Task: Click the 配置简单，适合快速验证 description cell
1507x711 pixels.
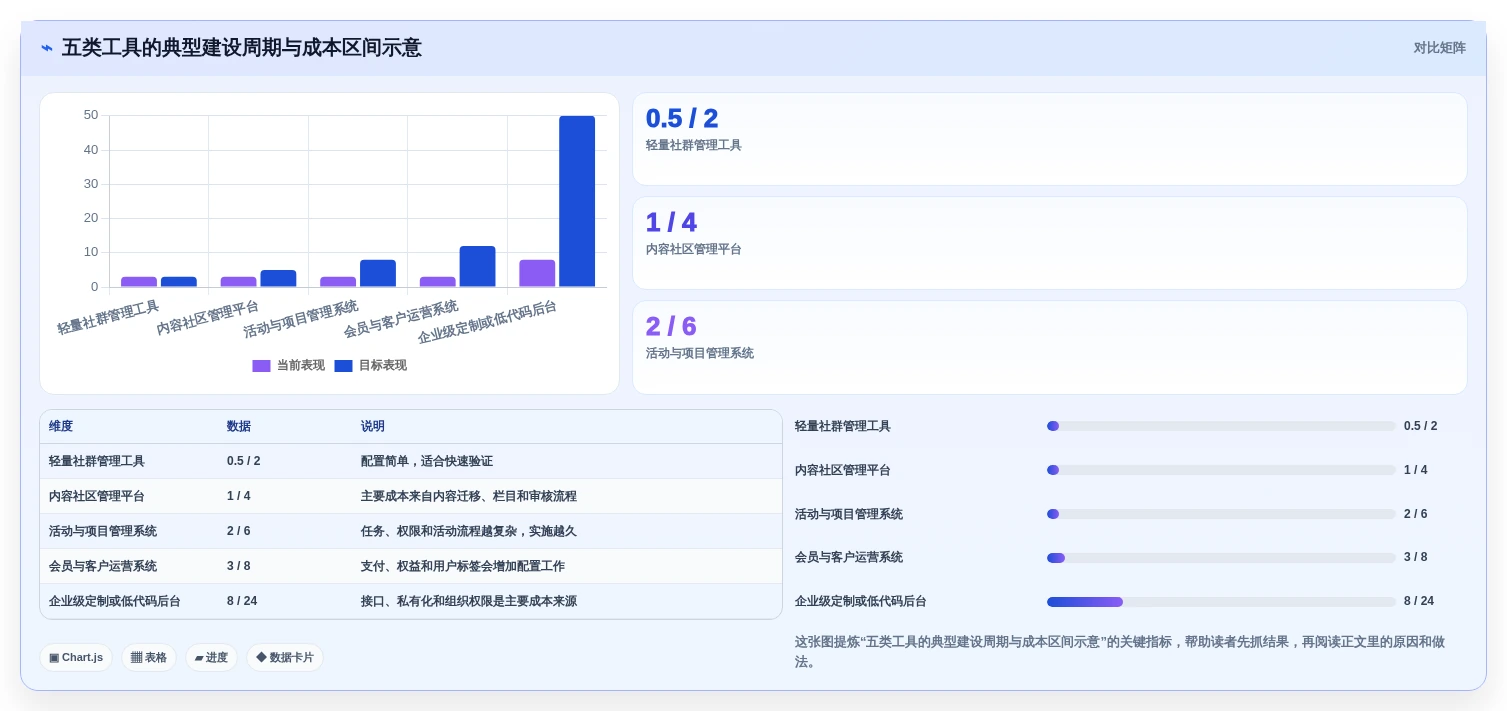Action: pos(427,461)
